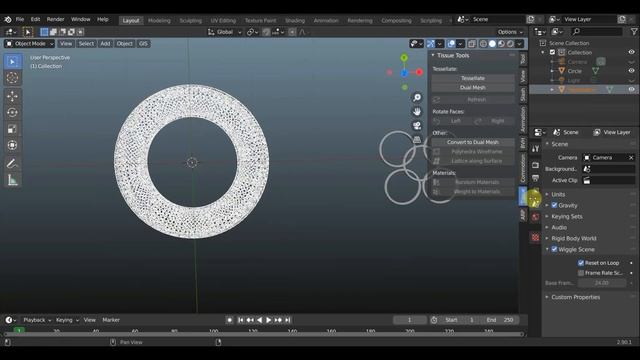Click the Start frame field
The image size is (640, 360).
(x=460, y=320)
